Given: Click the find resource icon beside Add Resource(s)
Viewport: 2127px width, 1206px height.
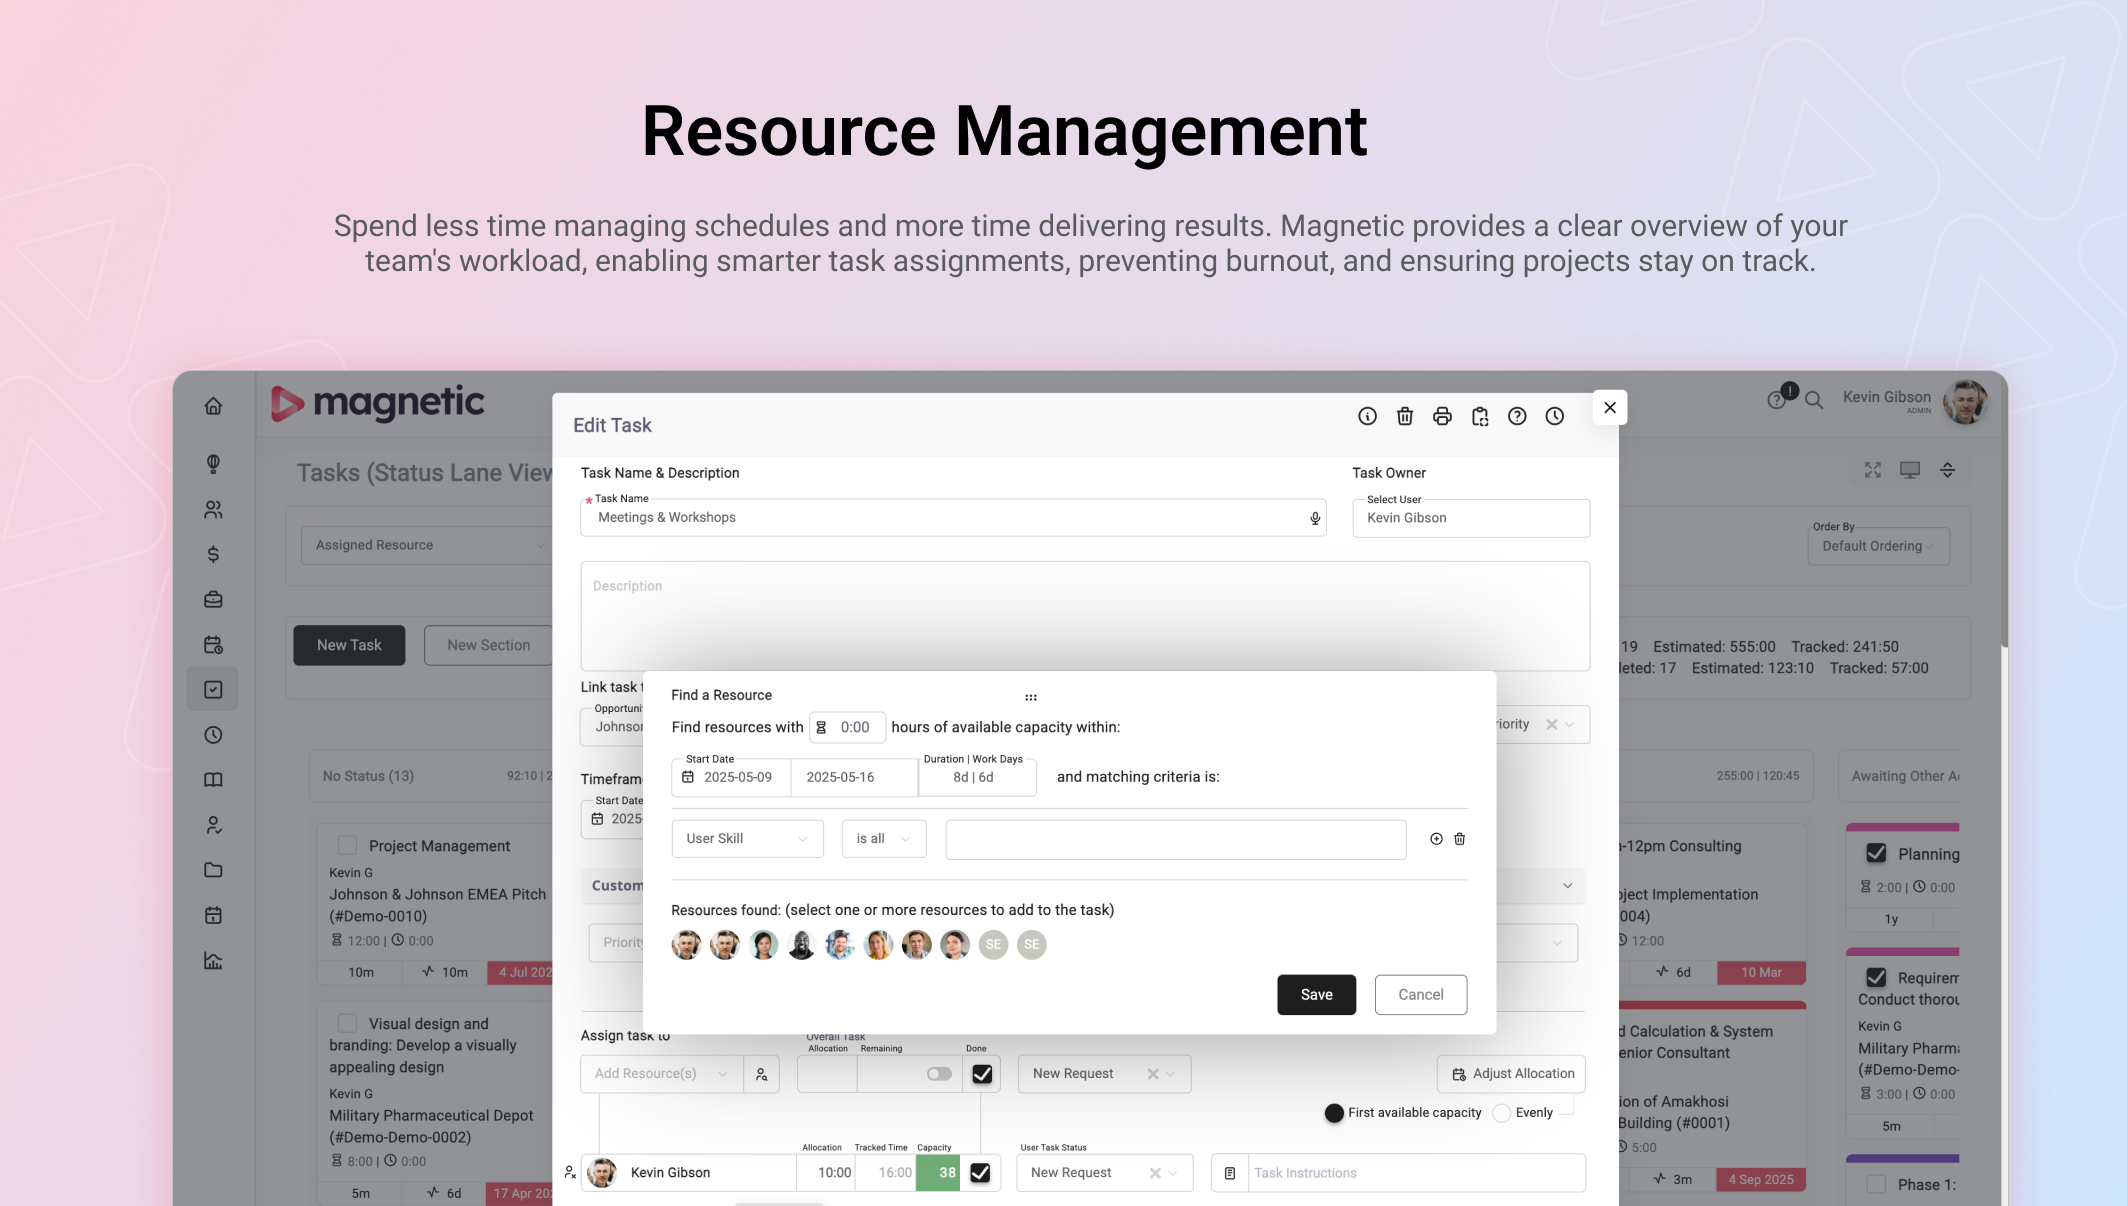Looking at the screenshot, I should (x=761, y=1074).
